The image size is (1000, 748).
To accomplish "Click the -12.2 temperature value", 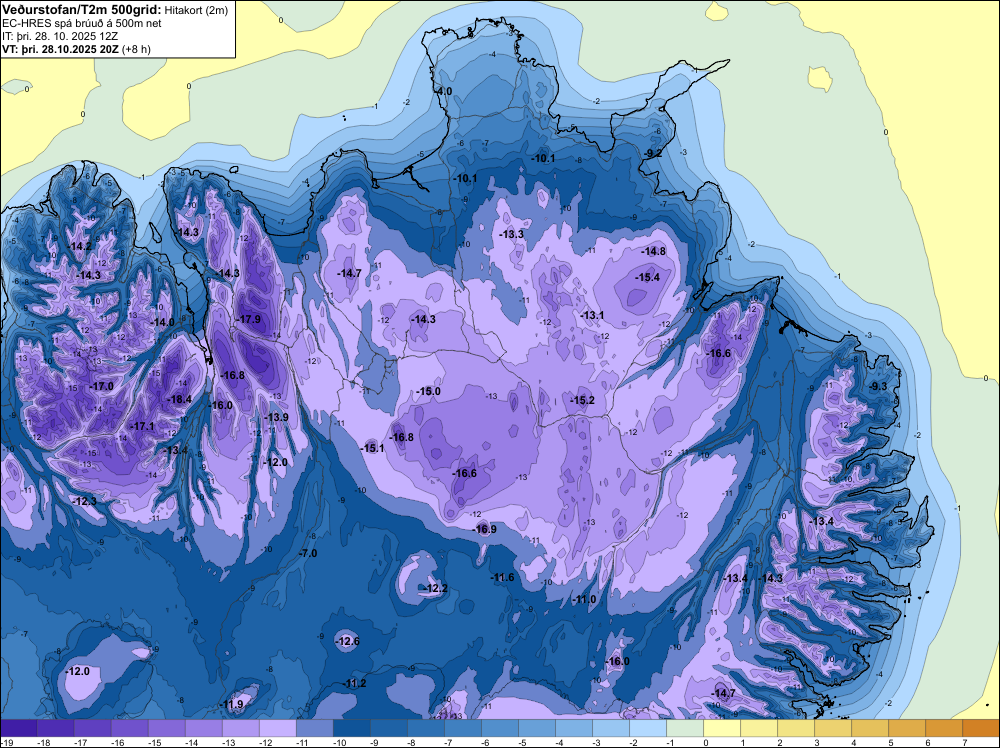I will [x=436, y=588].
